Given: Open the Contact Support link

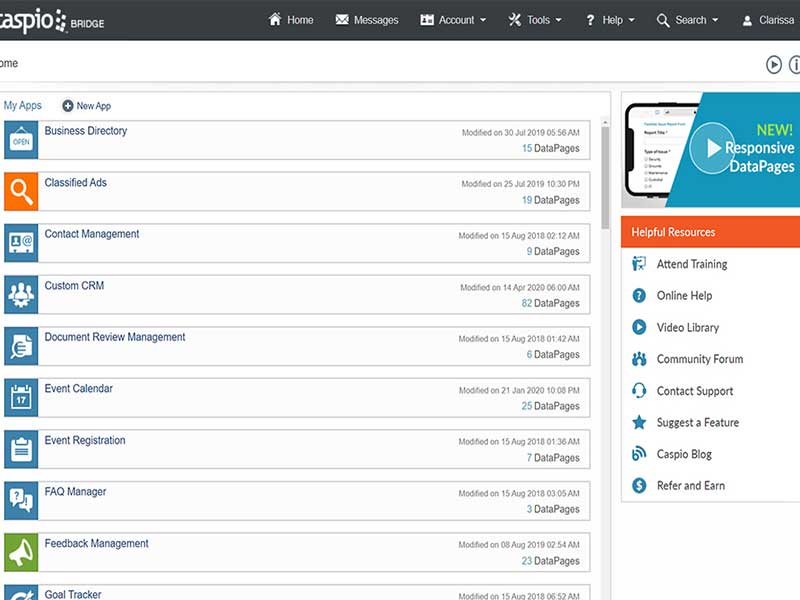Looking at the screenshot, I should [694, 391].
